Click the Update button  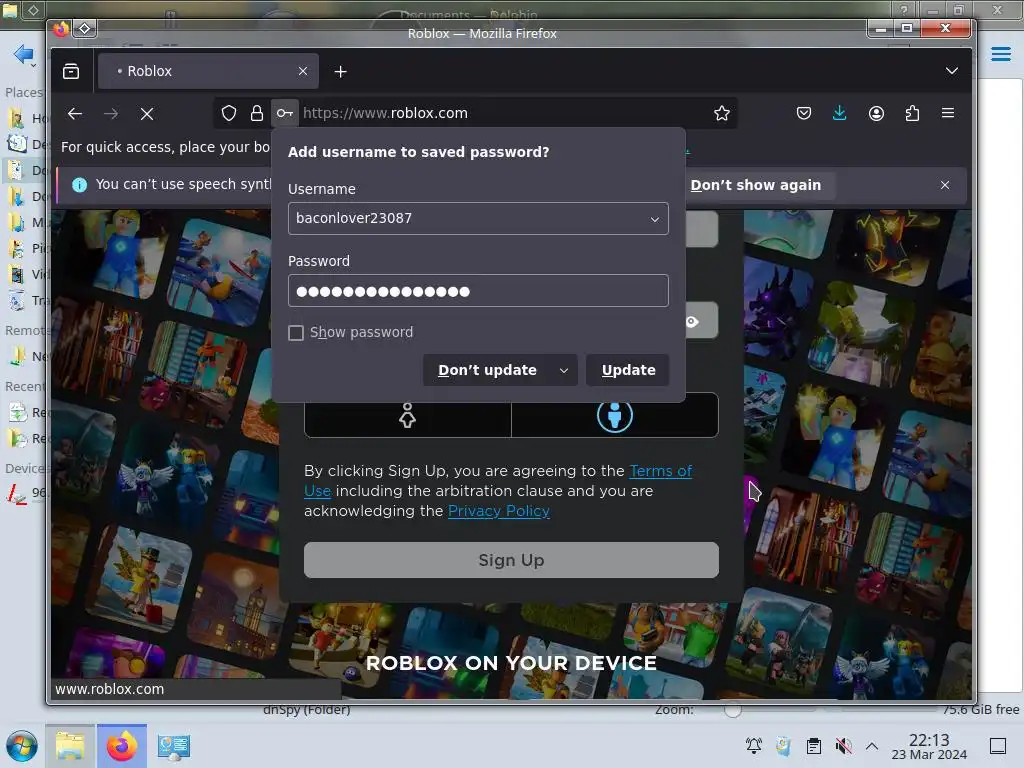point(628,370)
